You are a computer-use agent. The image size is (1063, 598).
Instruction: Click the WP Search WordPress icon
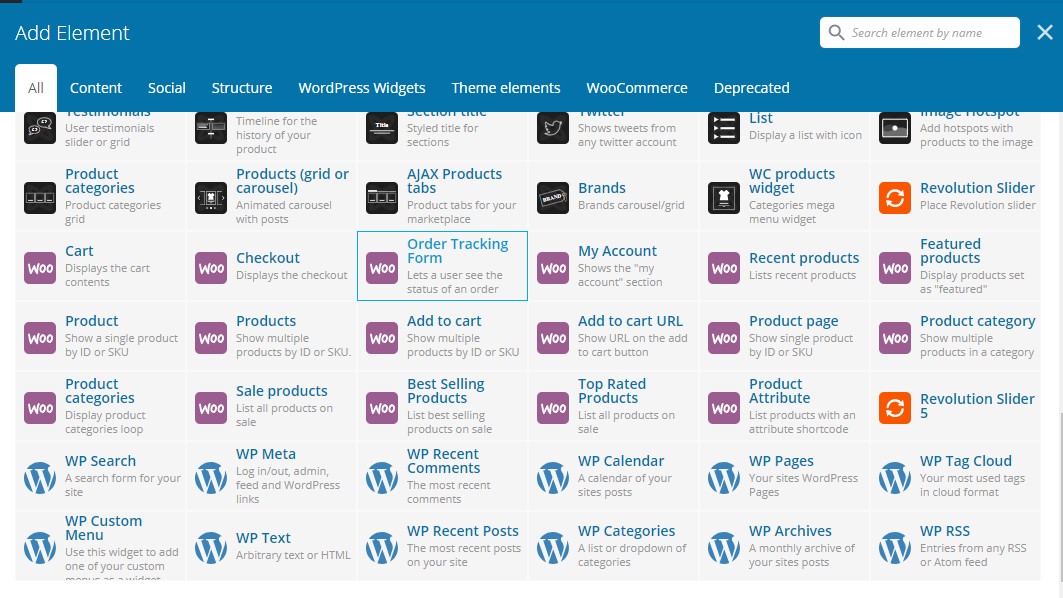(40, 478)
